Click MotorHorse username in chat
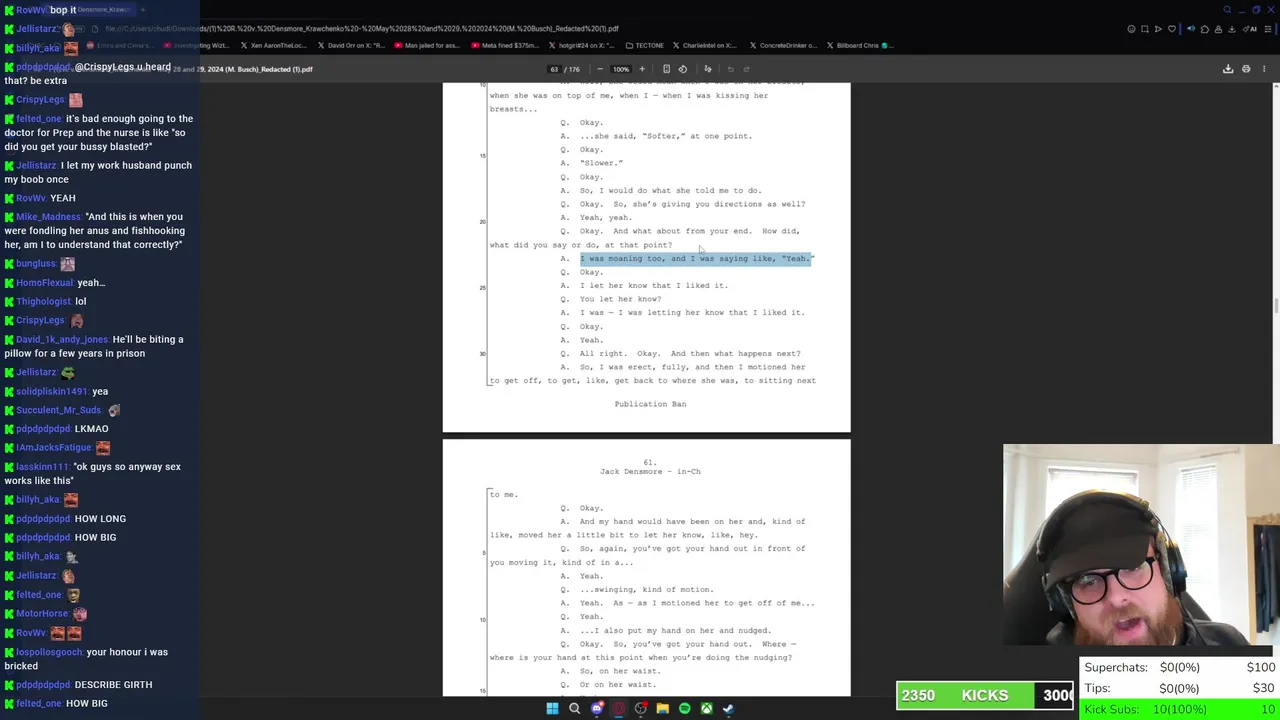 [x=42, y=613]
